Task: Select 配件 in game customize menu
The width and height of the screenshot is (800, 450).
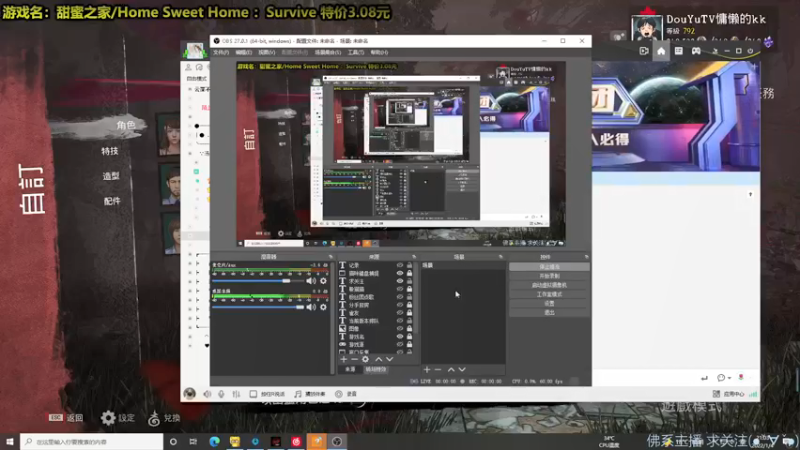Action: click(x=112, y=201)
